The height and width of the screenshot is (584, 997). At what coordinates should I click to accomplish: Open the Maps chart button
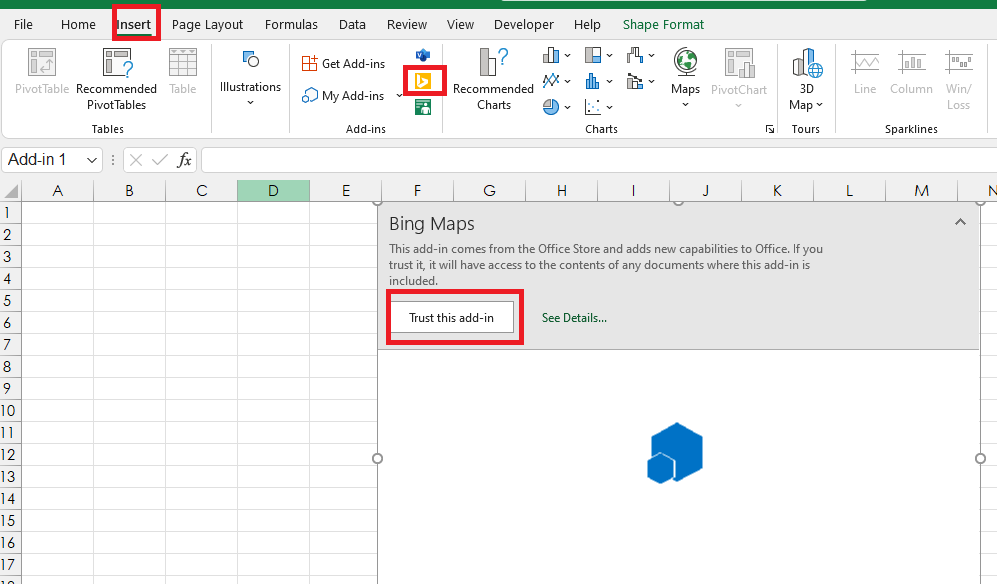point(685,78)
